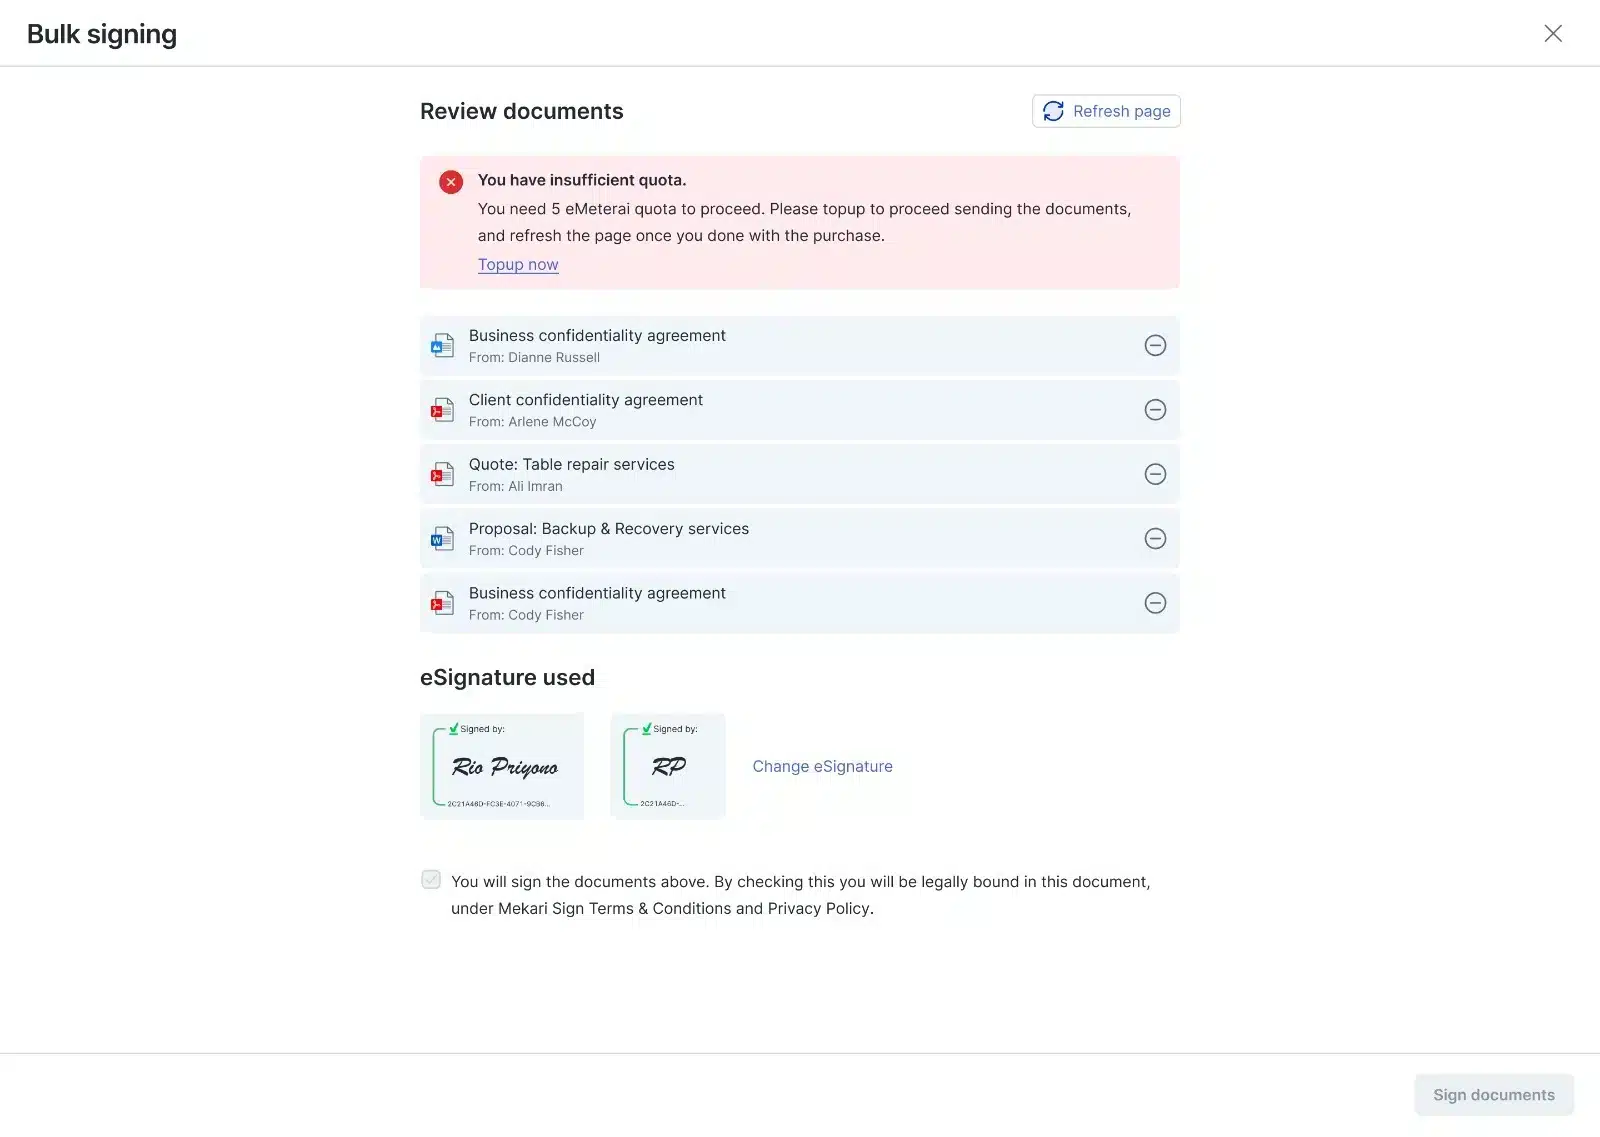This screenshot has height=1137, width=1600.
Task: Open the Topup now link
Action: (518, 264)
